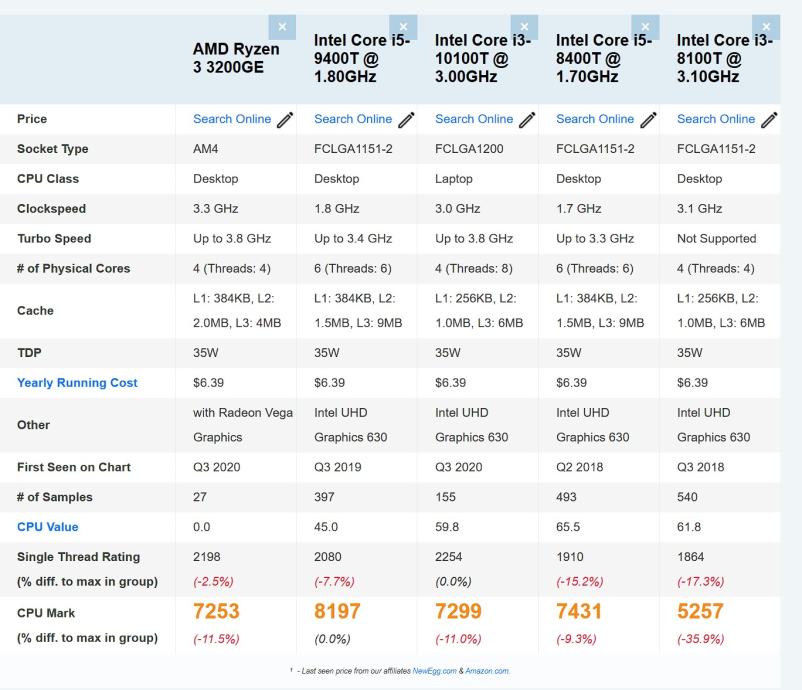
Task: Open Search Online link for i5-9400T
Action: pyautogui.click(x=353, y=119)
